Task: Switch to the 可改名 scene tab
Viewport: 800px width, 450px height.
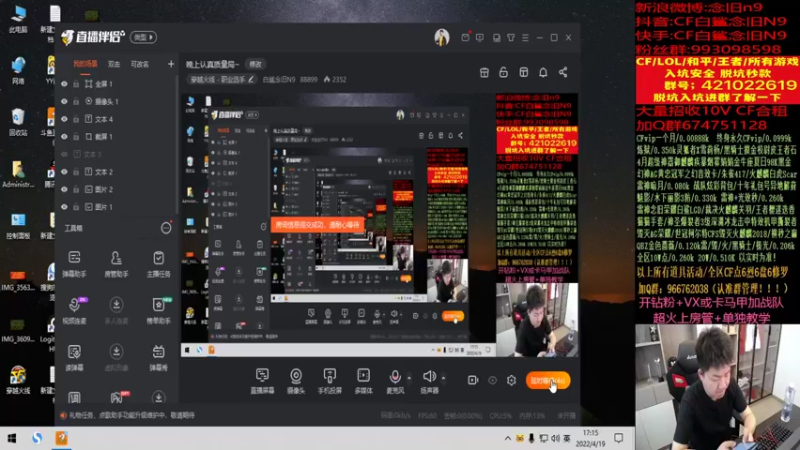Action: point(140,64)
